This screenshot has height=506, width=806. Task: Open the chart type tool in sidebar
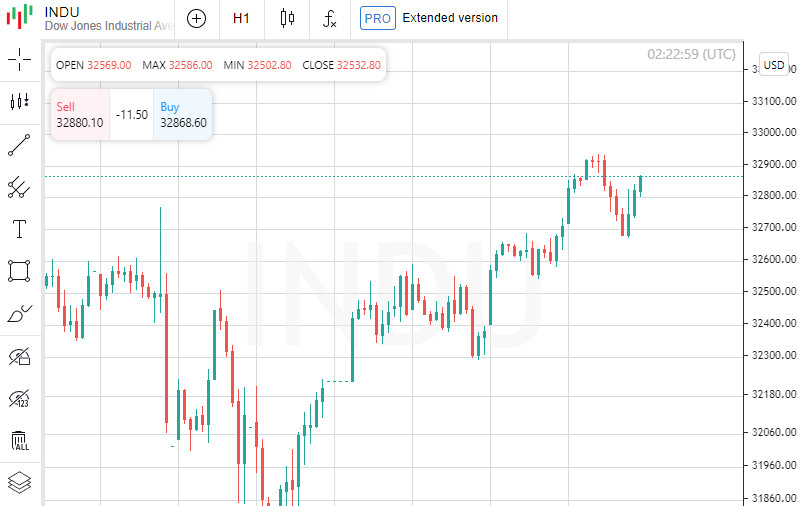(x=19, y=101)
